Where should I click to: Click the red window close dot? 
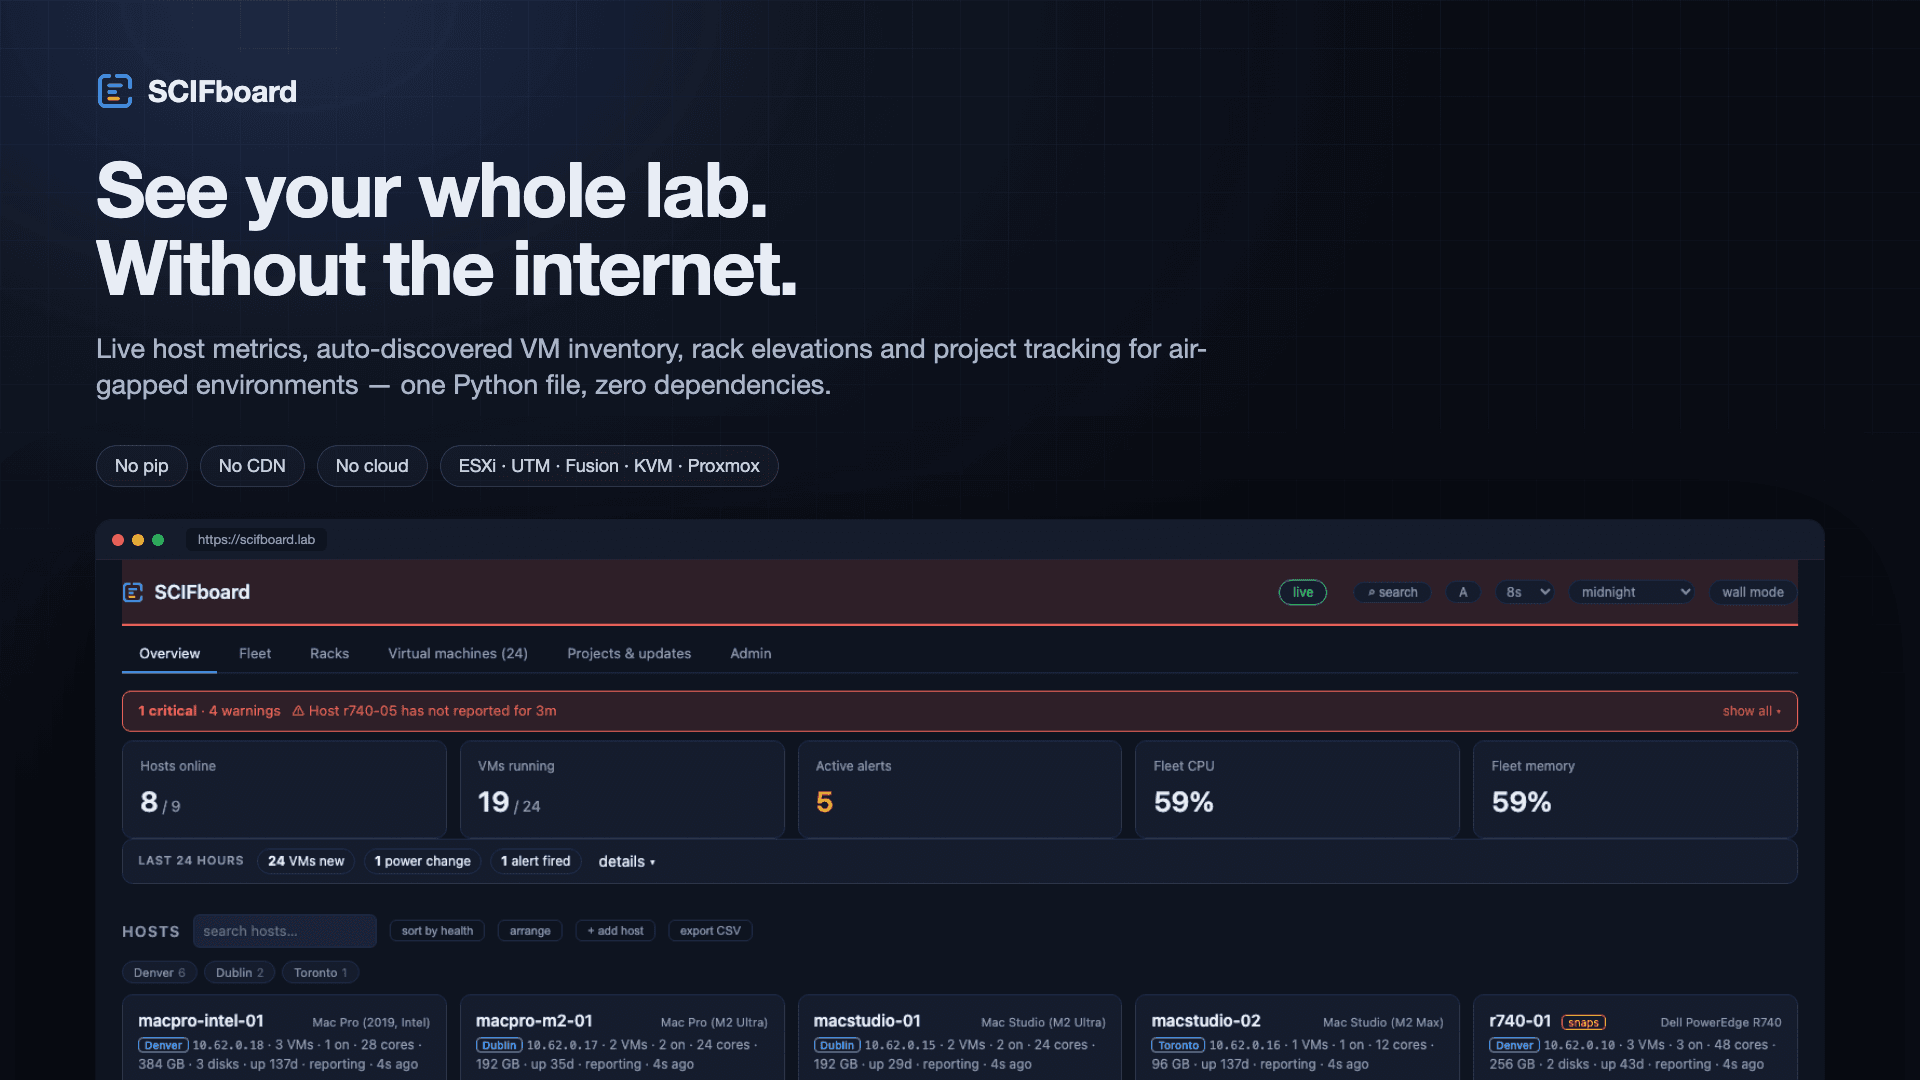point(118,540)
